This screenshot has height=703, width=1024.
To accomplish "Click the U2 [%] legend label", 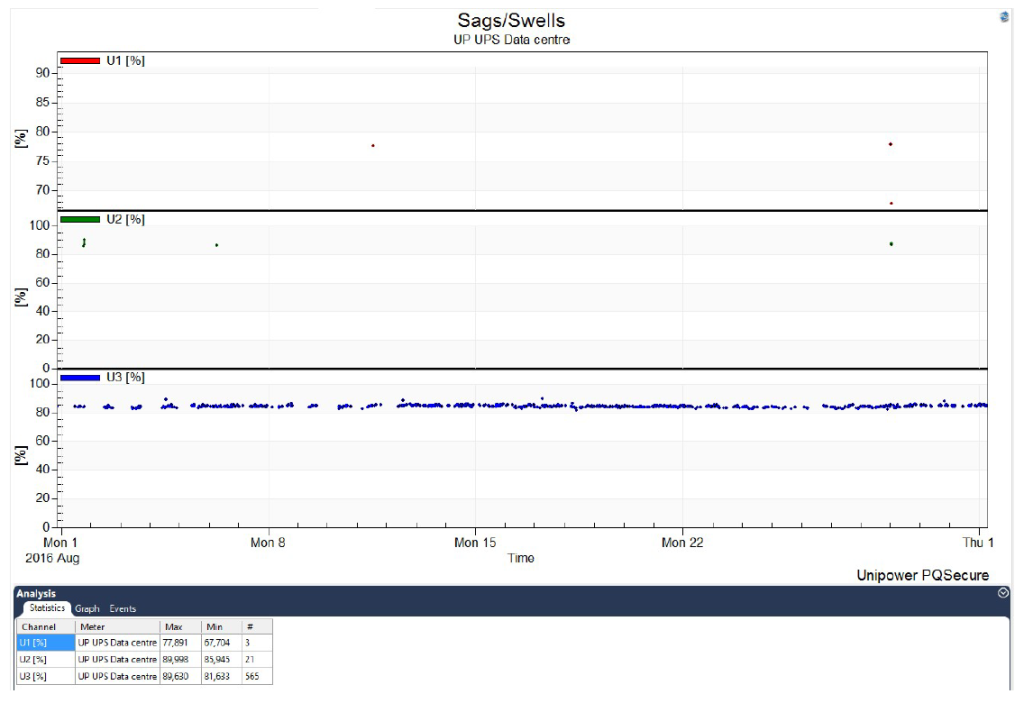I will (x=125, y=220).
